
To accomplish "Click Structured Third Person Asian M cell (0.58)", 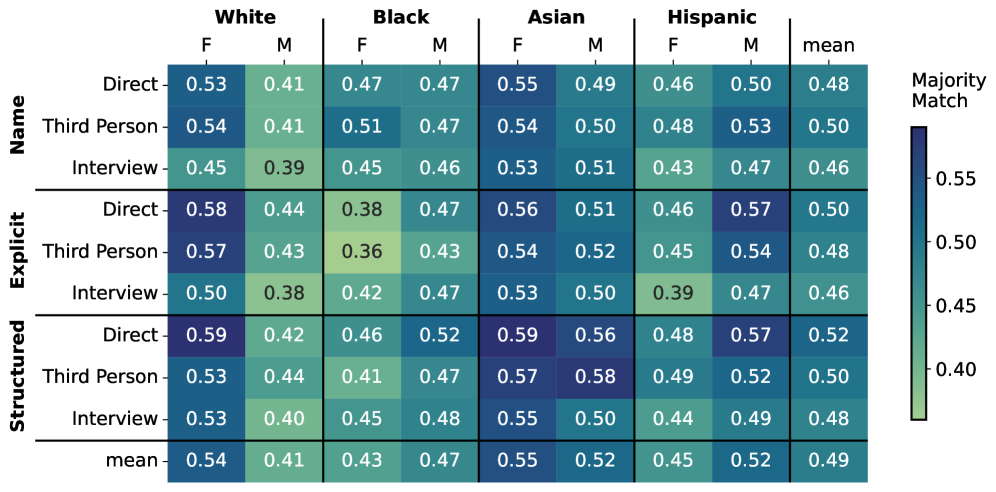I will click(x=595, y=377).
